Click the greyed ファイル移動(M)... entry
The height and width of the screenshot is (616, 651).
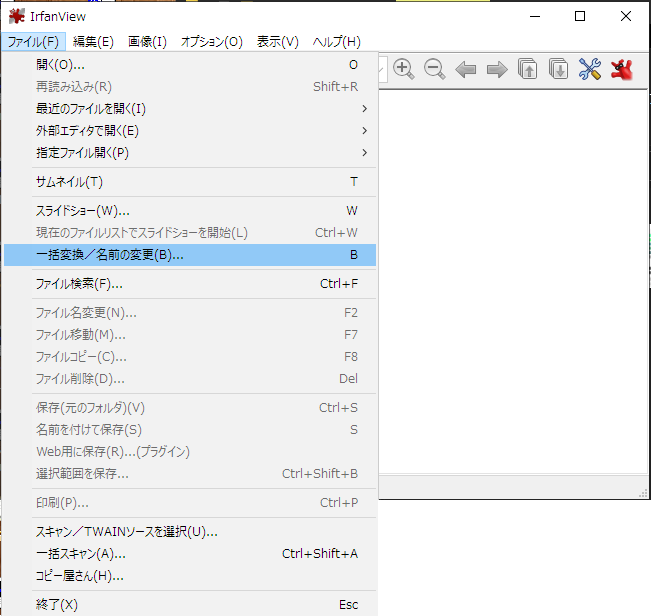pos(190,335)
